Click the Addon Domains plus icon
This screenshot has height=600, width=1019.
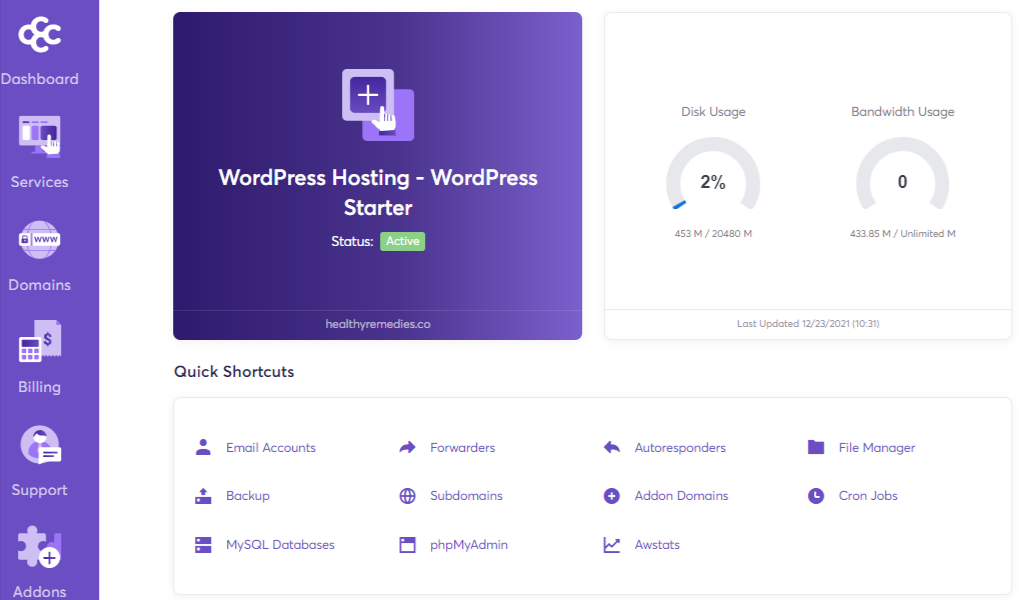(612, 496)
